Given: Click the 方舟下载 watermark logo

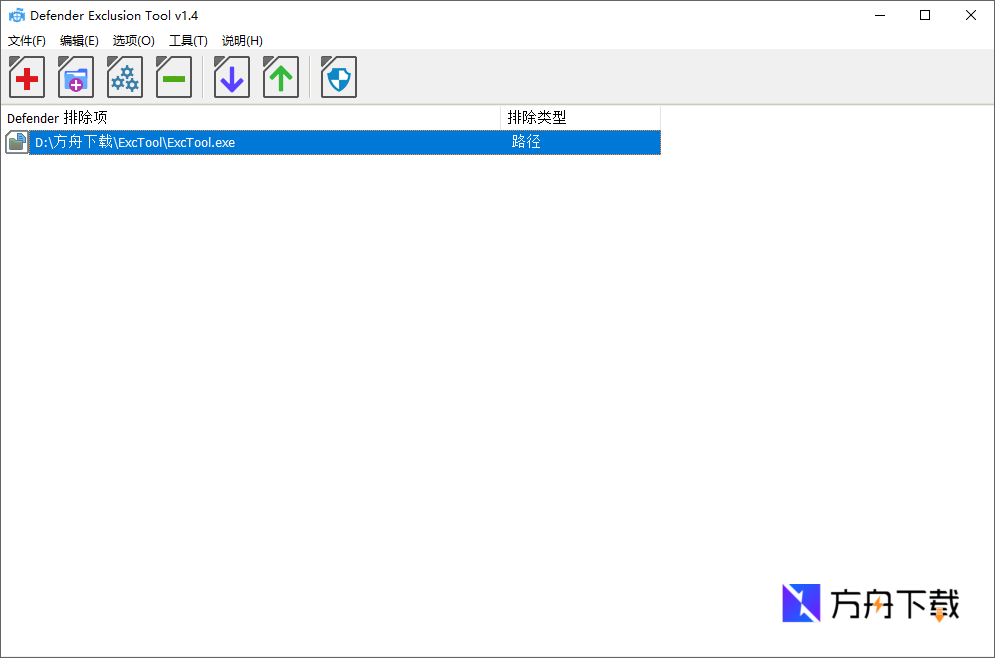Looking at the screenshot, I should tap(868, 603).
